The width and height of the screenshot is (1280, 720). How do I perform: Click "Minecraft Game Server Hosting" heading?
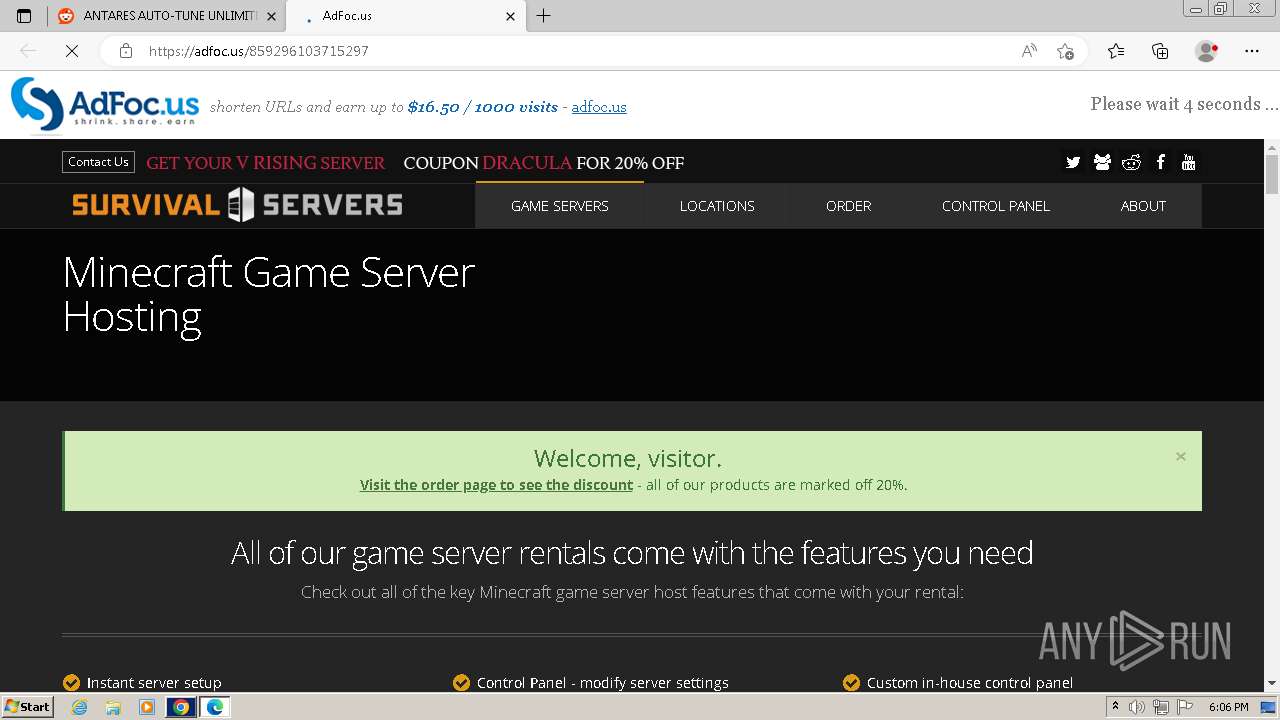click(x=268, y=294)
